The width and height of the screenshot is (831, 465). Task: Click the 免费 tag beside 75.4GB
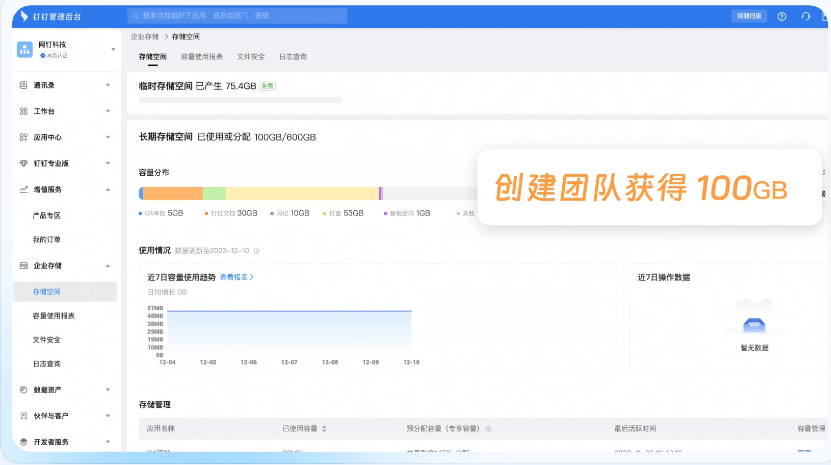(268, 86)
